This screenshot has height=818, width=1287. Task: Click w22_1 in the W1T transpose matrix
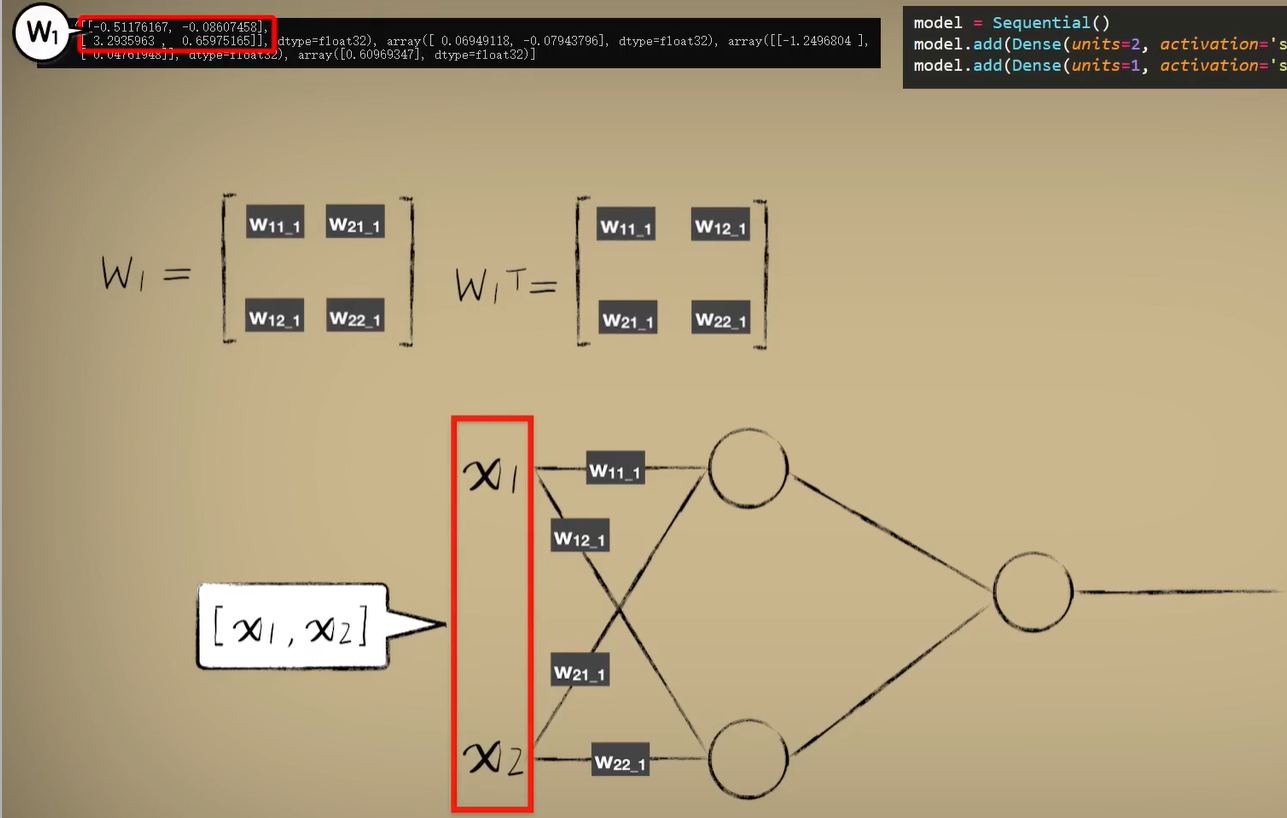(720, 319)
